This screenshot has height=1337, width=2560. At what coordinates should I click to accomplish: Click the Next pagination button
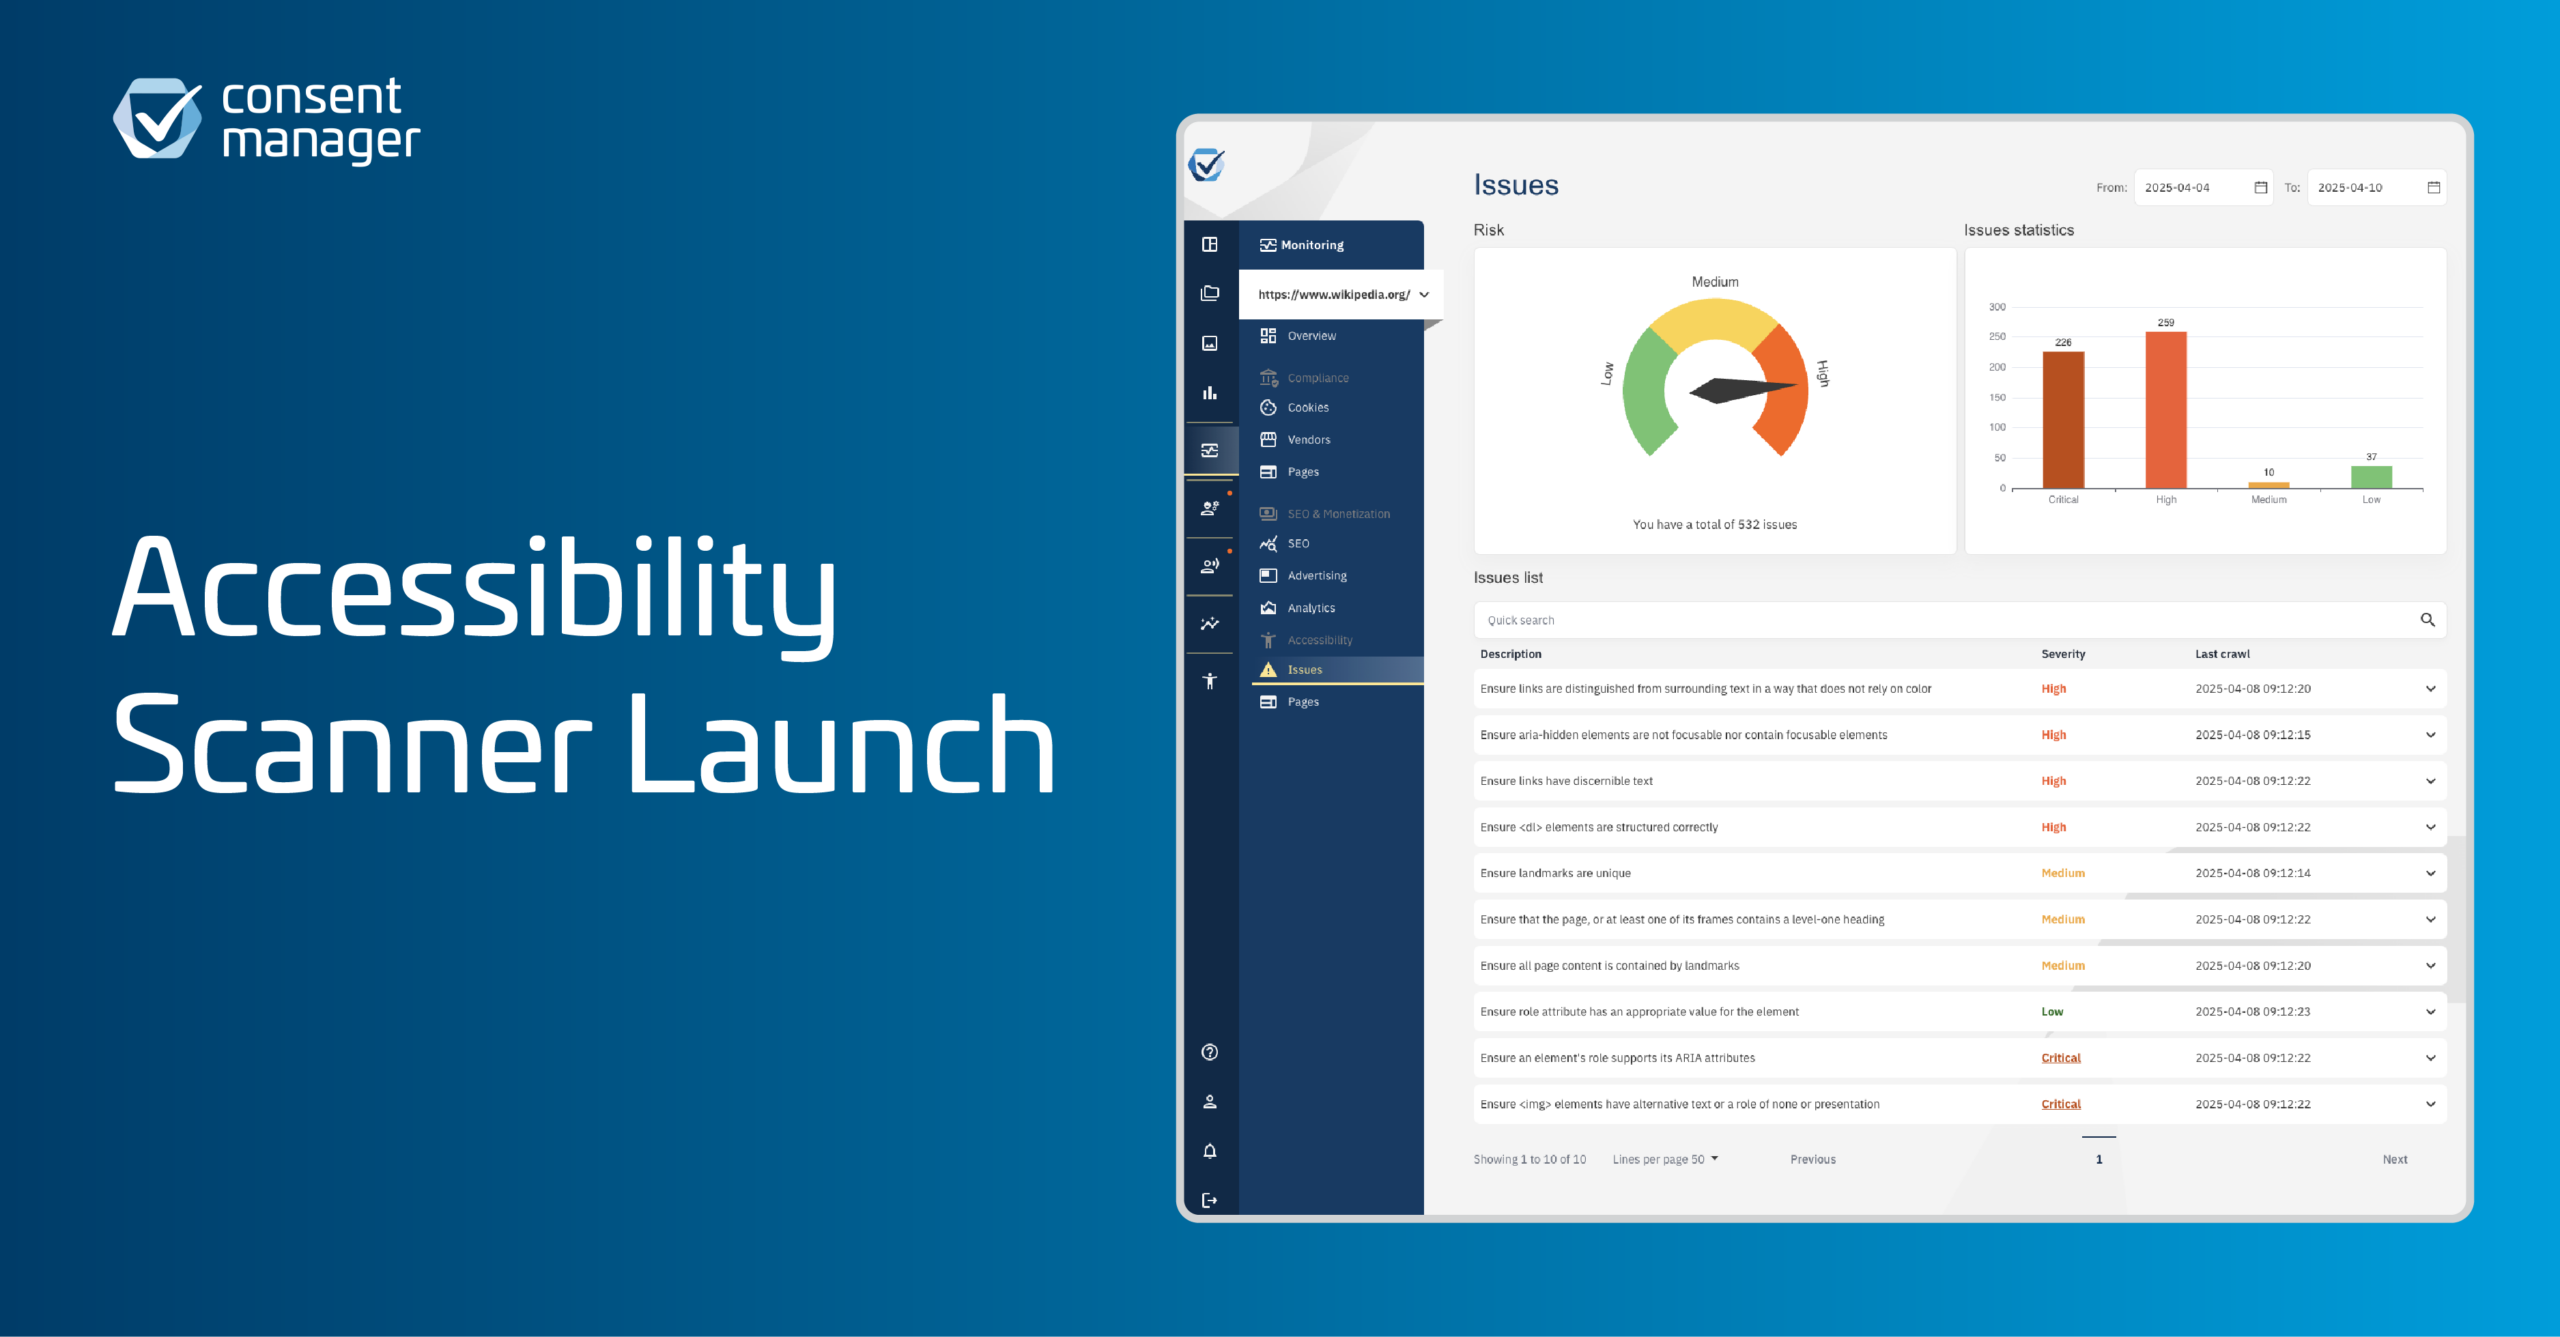click(2395, 1160)
